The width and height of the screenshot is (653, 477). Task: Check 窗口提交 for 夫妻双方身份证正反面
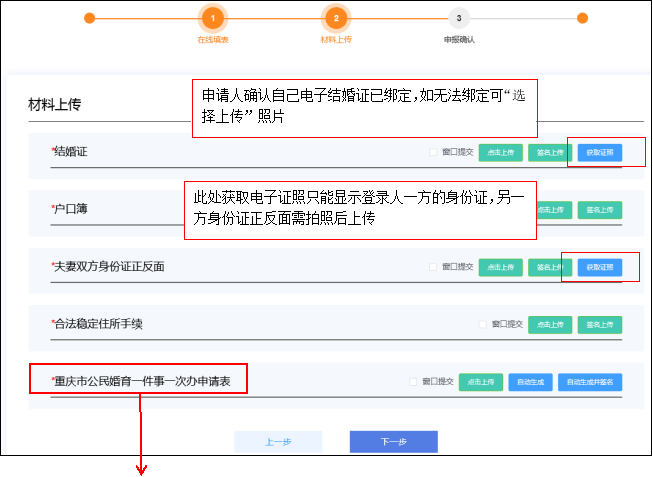(433, 267)
